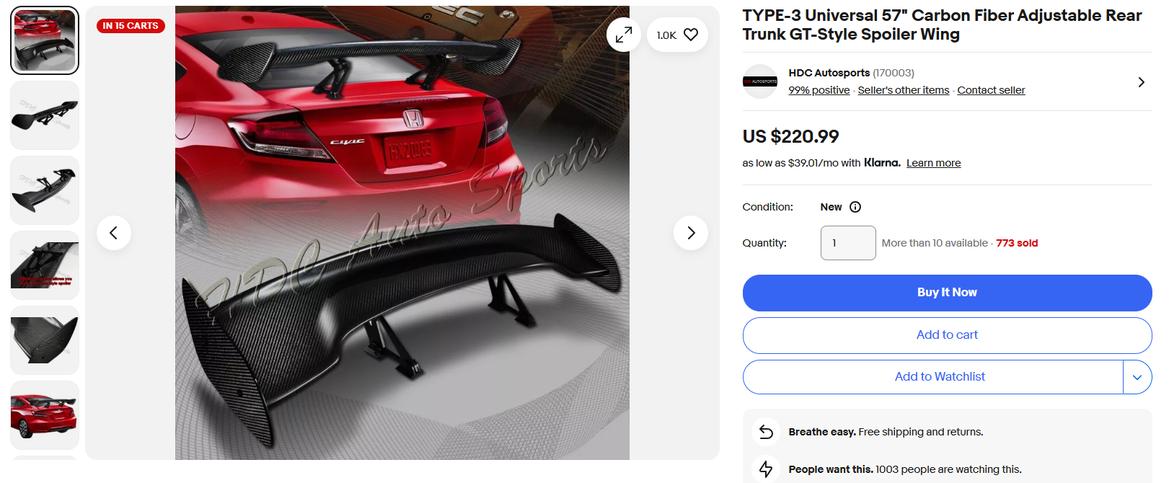Click the Quantity input field

848,243
